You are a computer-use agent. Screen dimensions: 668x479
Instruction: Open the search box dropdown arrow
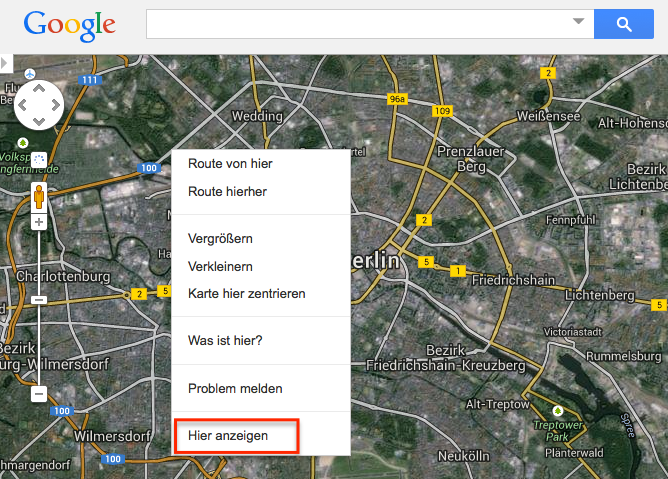577,22
